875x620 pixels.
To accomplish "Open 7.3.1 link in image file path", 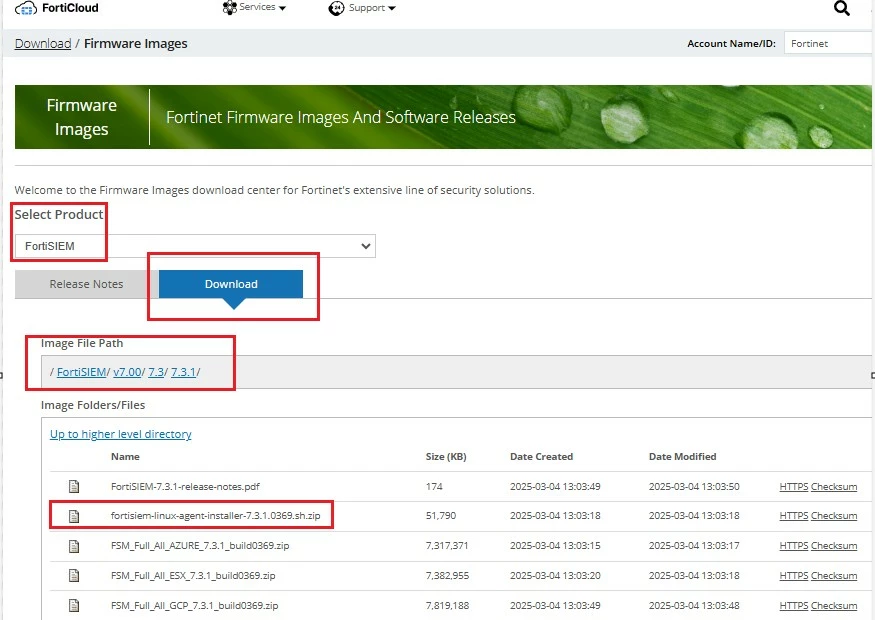I will tap(183, 372).
